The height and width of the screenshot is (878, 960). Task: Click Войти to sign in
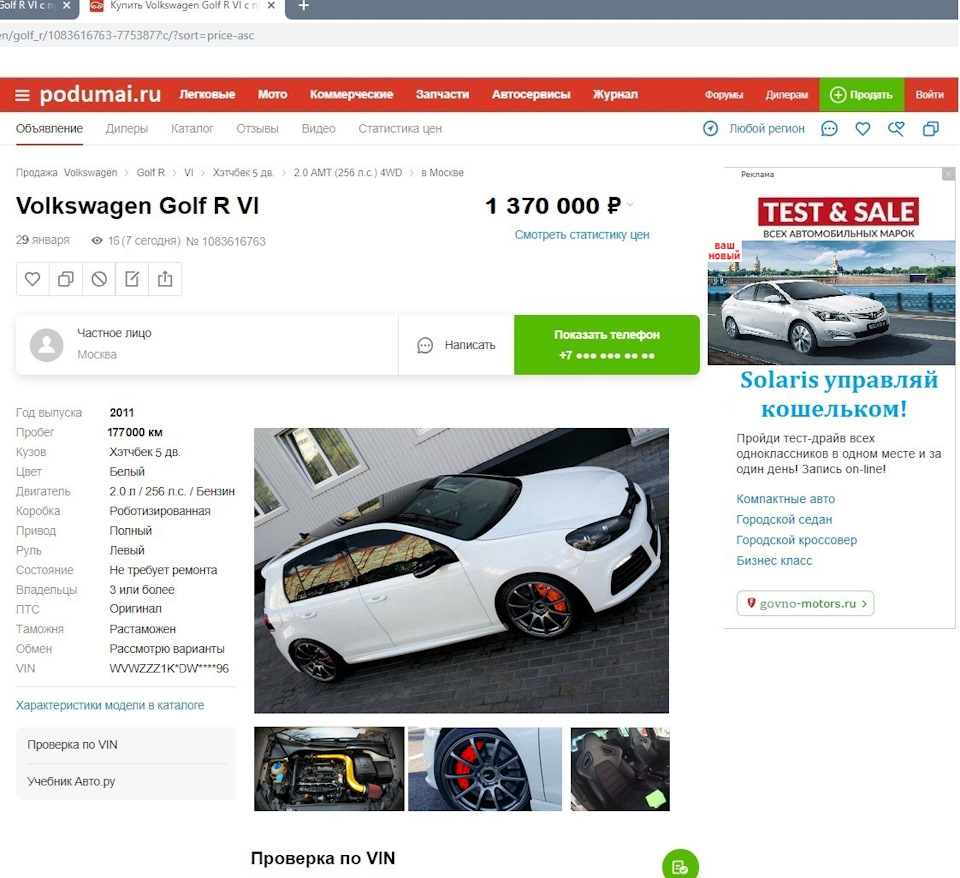(x=929, y=95)
